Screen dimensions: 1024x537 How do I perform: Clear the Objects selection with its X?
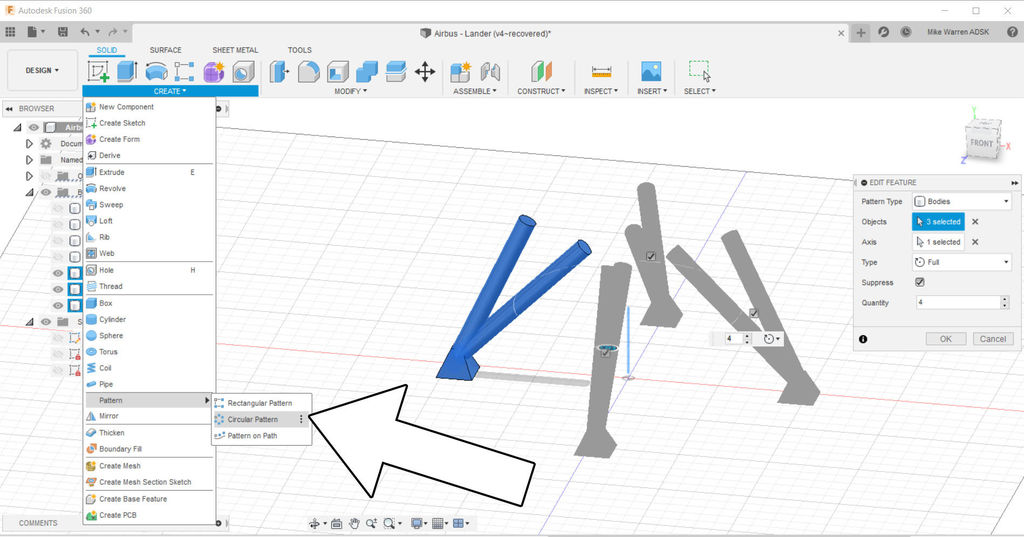(975, 221)
